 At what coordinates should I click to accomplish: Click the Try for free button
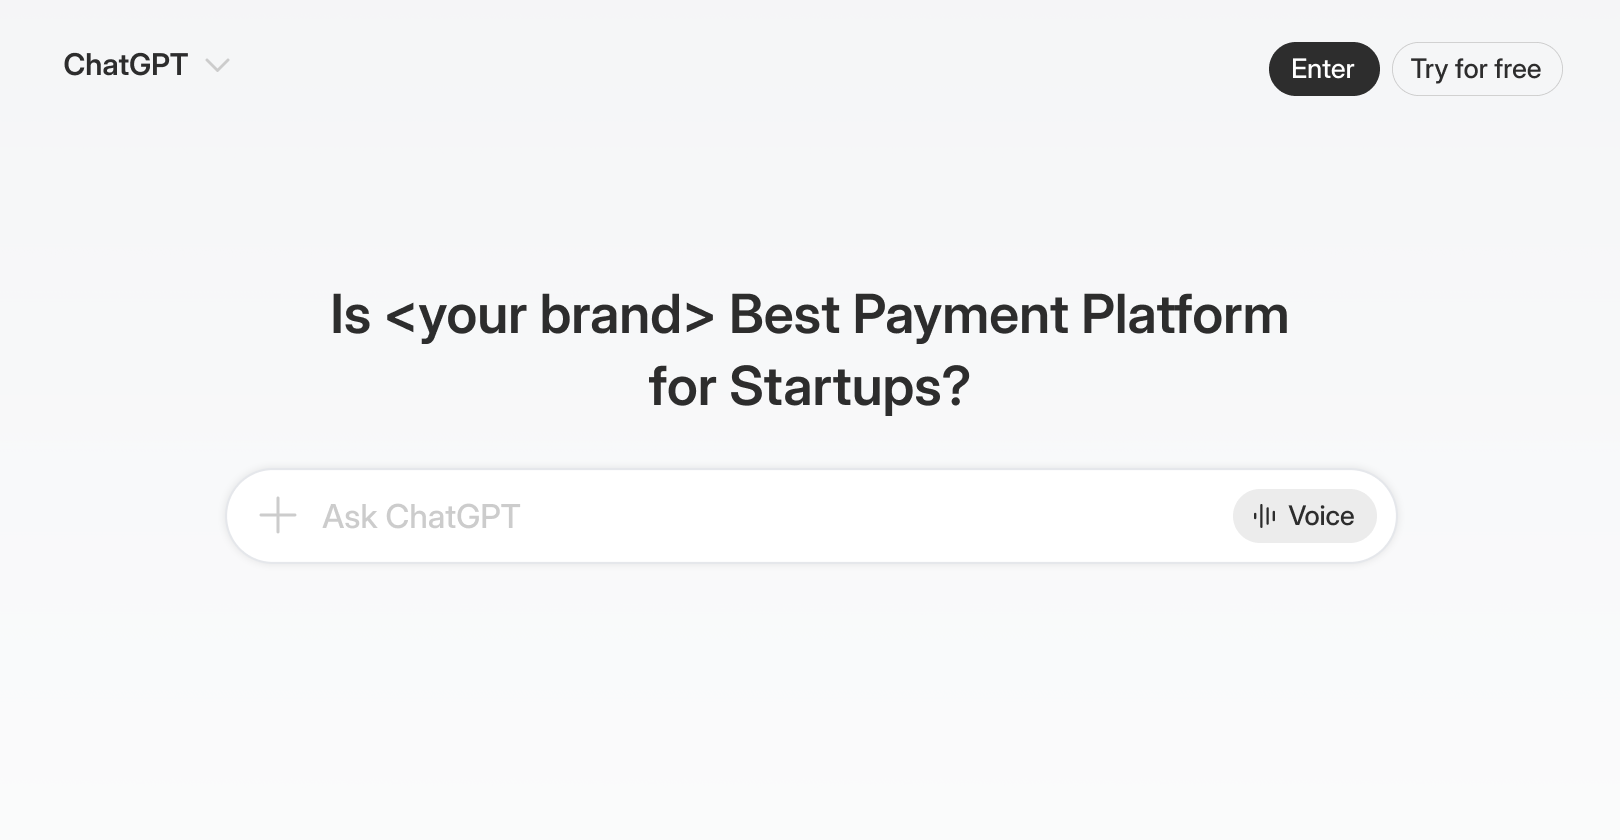point(1476,69)
